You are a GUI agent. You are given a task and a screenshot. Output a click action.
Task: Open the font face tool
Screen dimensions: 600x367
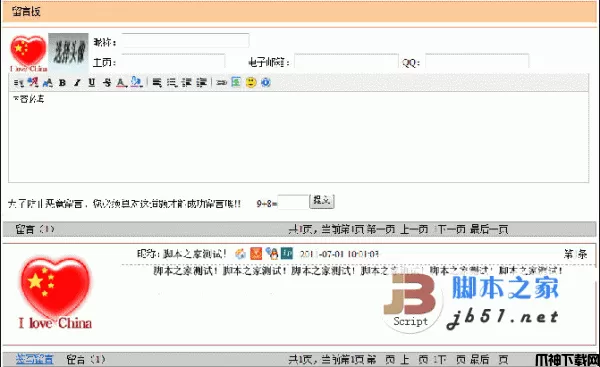point(33,82)
